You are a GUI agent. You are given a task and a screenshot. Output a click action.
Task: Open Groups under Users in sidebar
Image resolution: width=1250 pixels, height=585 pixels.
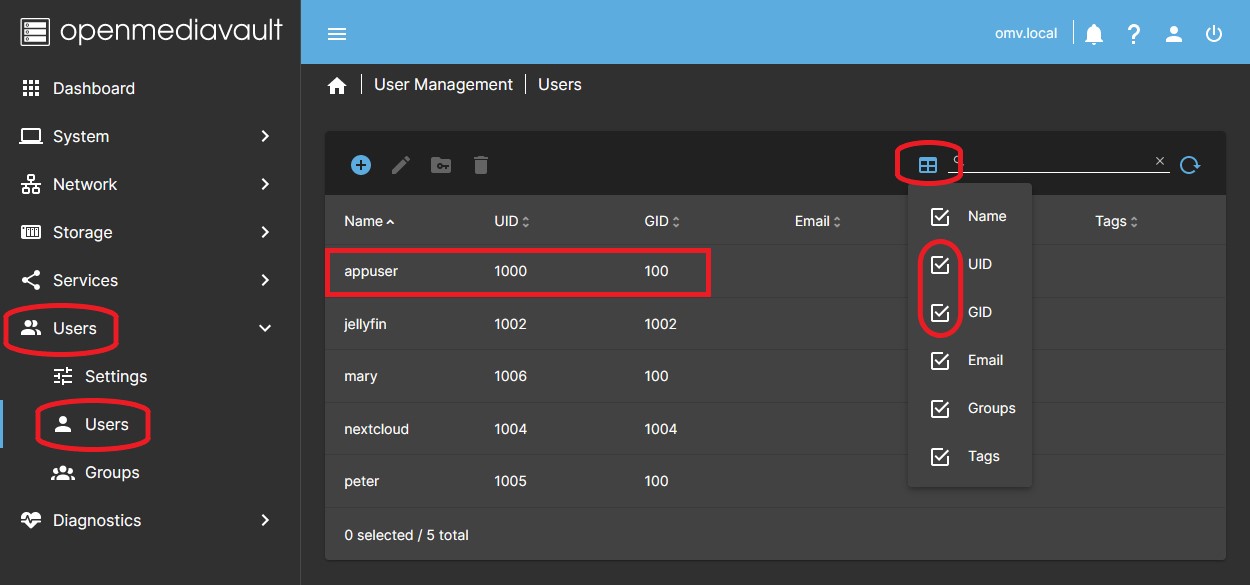coord(111,472)
